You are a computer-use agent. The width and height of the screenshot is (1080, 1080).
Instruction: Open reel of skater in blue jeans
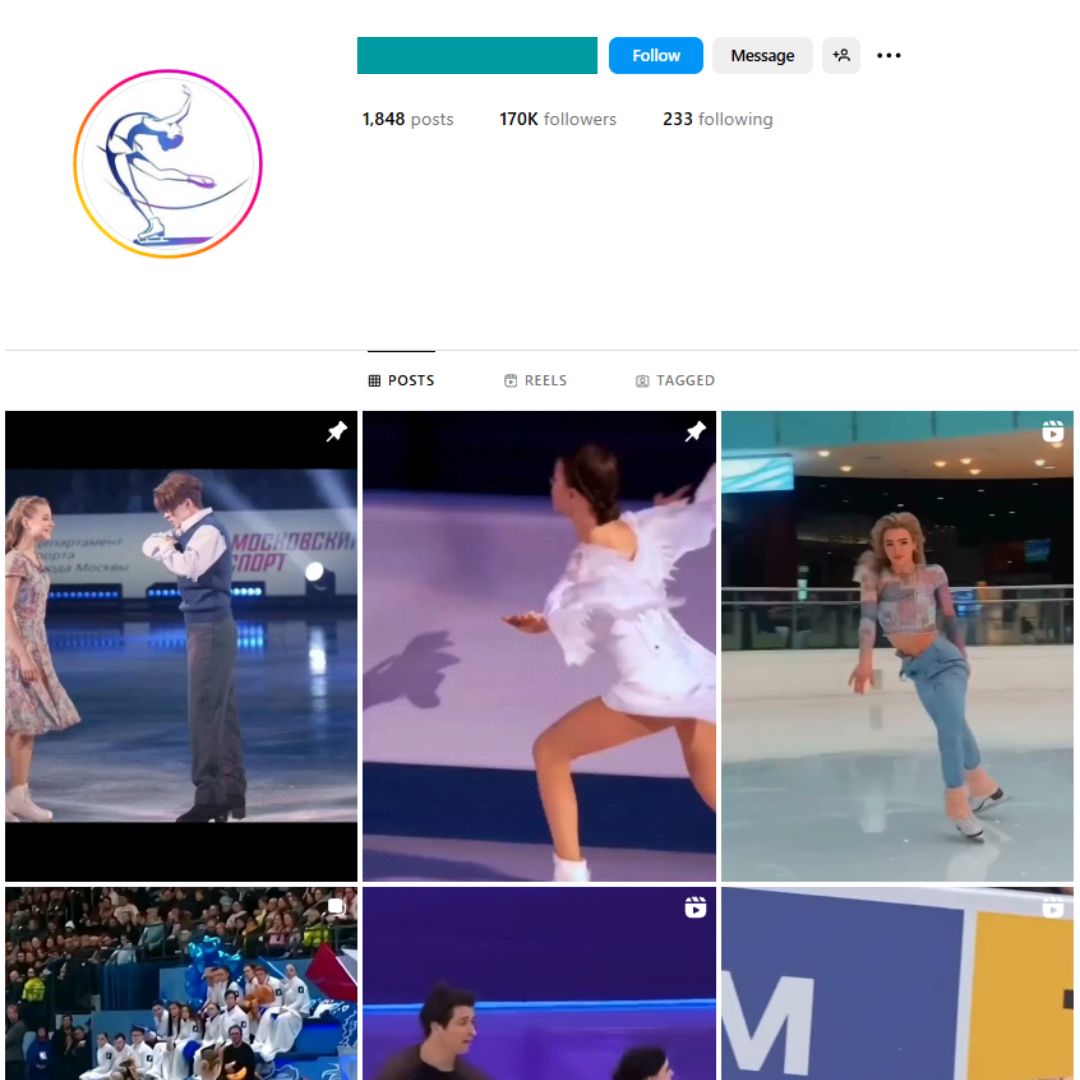[x=897, y=646]
